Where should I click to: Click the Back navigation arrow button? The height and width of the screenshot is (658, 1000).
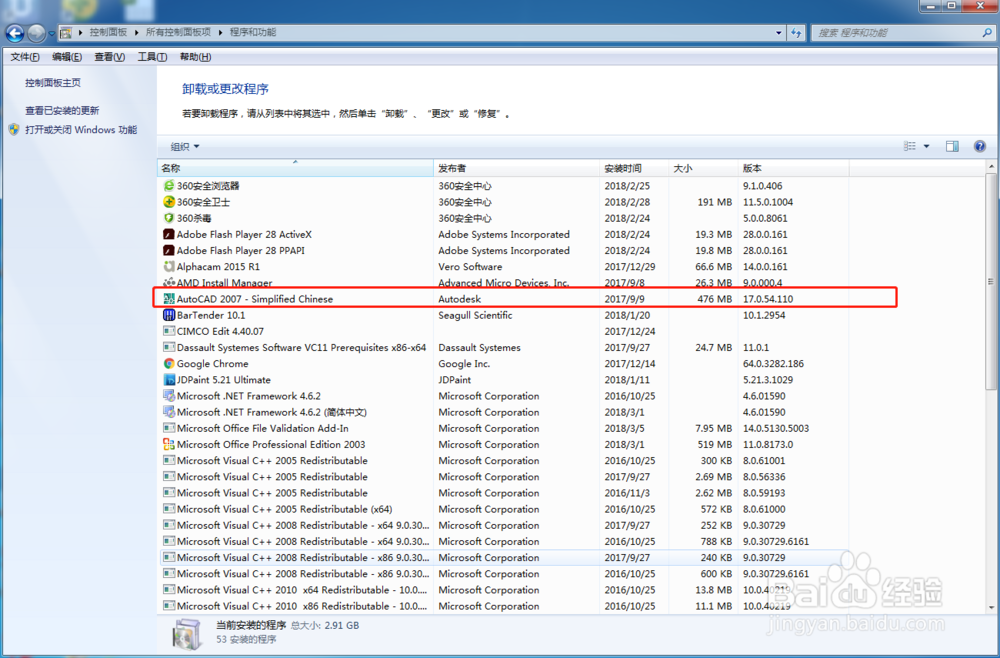click(x=15, y=33)
